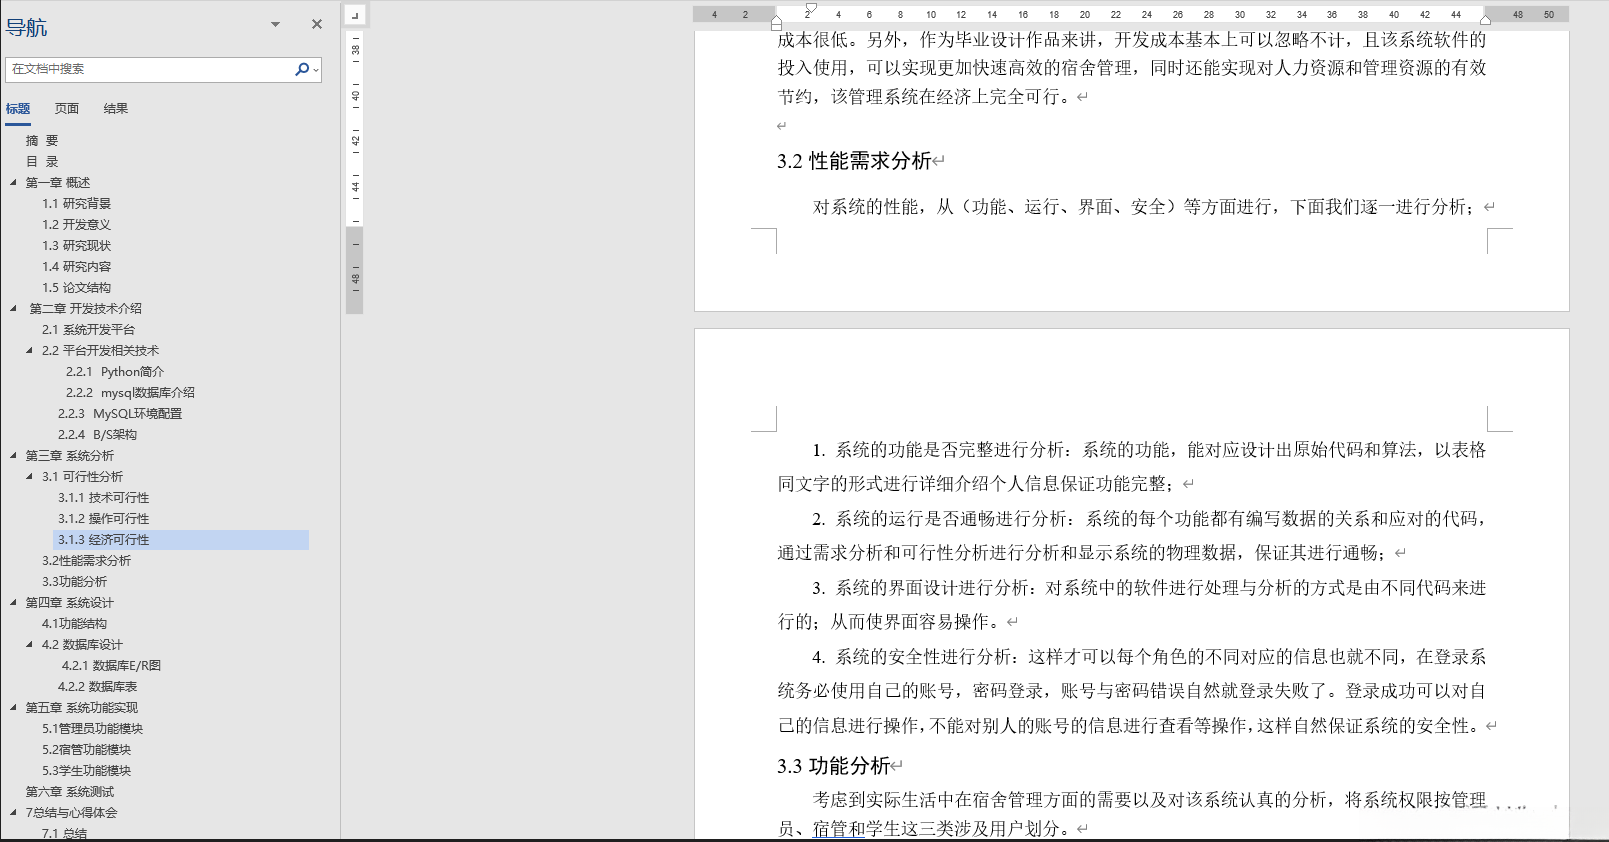
Task: Collapse the 第三章 系统分析 heading
Action: [x=13, y=455]
